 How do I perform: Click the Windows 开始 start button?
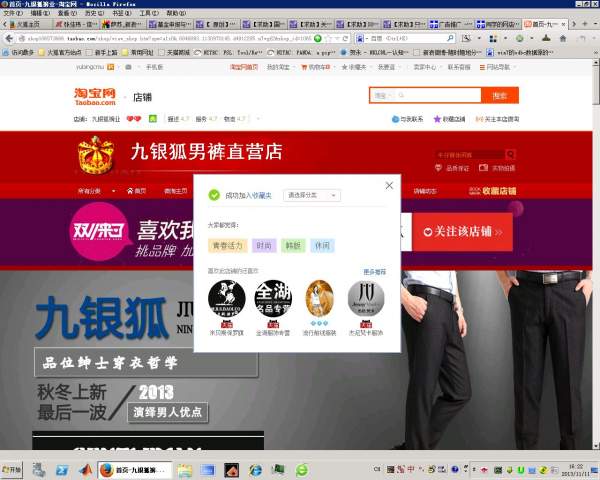pos(12,470)
